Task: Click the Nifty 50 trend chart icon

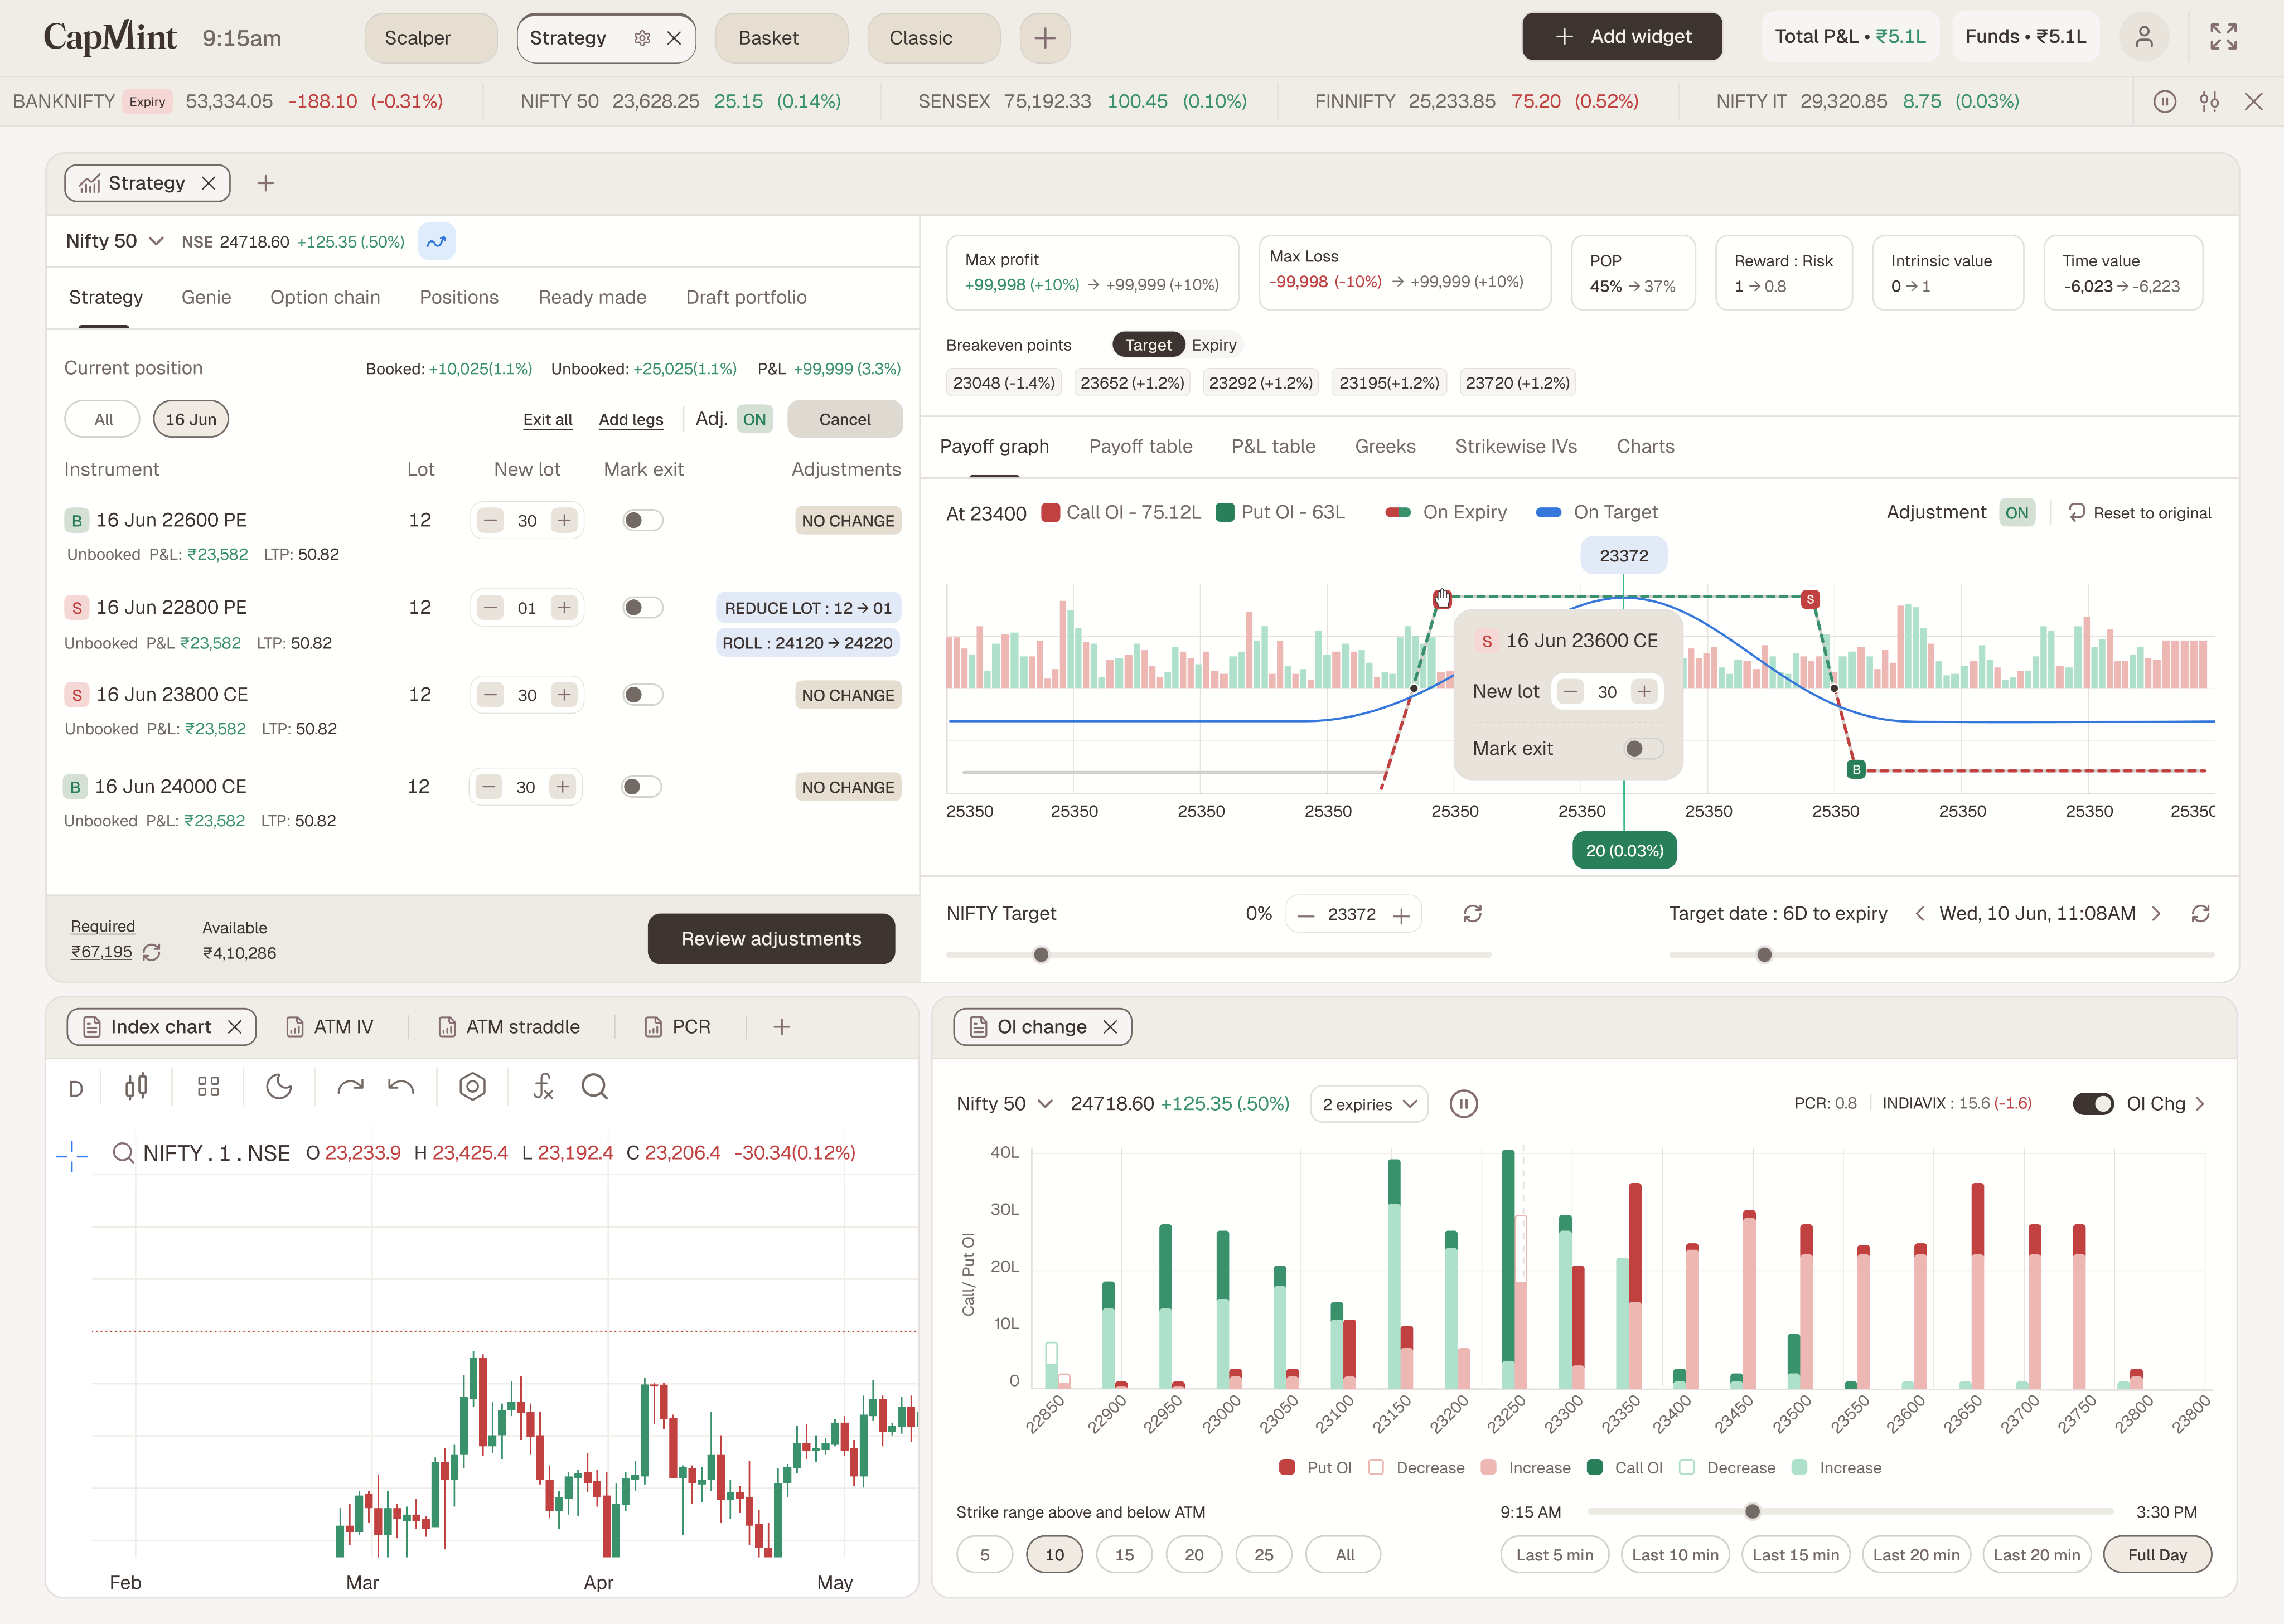Action: pyautogui.click(x=437, y=242)
